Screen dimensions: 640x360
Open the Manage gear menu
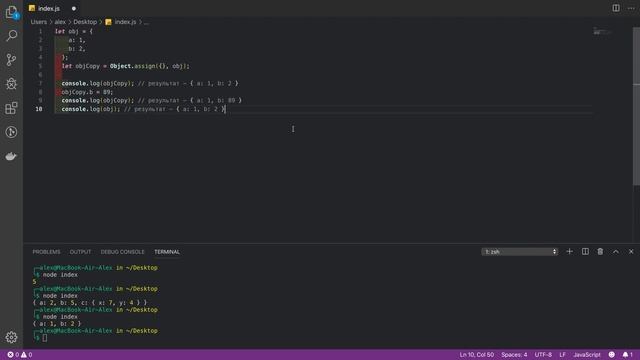point(11,337)
